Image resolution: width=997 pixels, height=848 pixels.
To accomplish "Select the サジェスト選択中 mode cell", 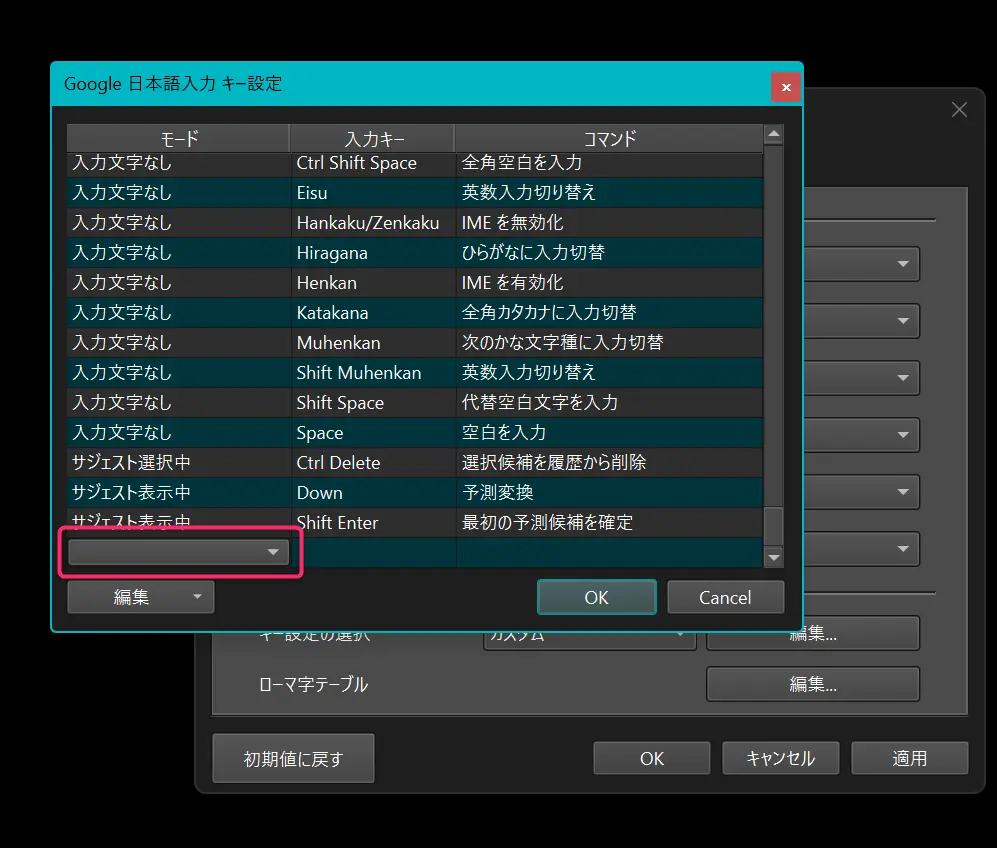I will coord(179,463).
